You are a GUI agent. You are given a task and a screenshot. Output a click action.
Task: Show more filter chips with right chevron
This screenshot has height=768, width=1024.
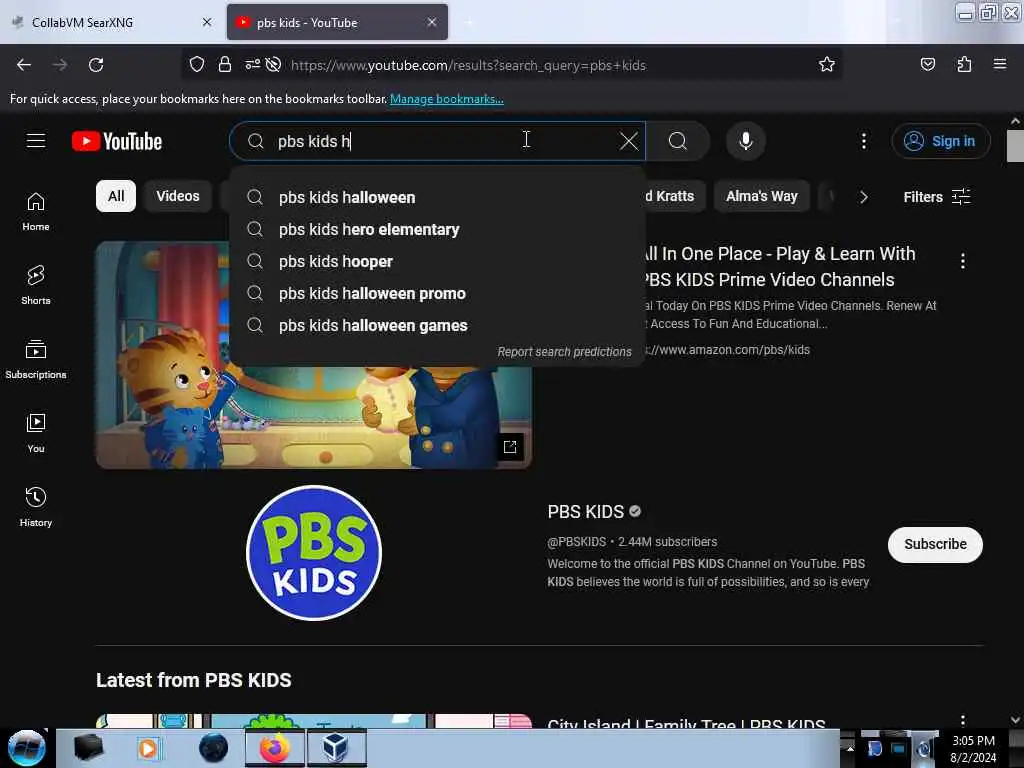(x=863, y=197)
